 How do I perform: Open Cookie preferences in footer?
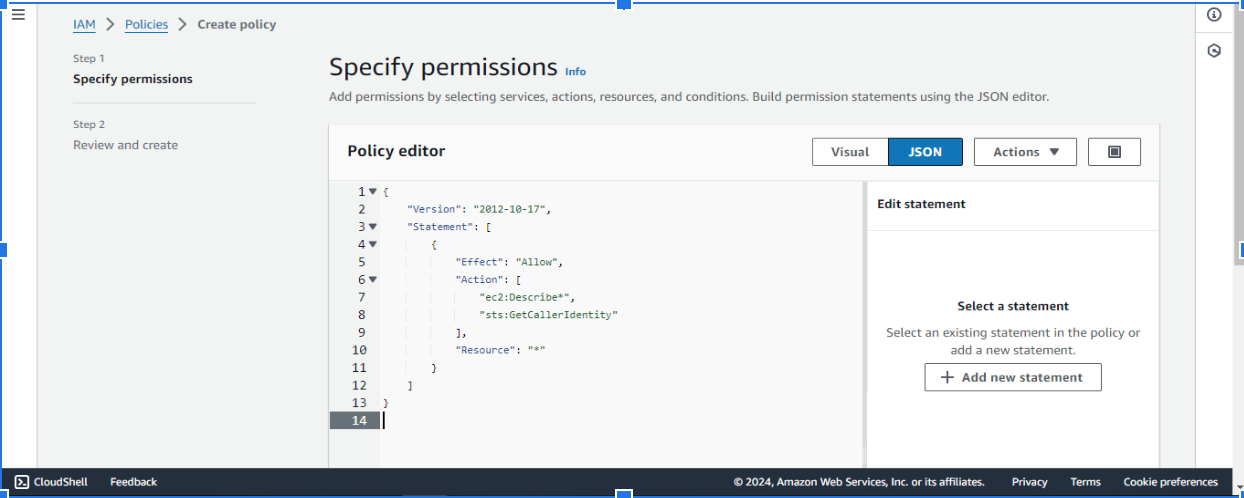coord(1170,482)
